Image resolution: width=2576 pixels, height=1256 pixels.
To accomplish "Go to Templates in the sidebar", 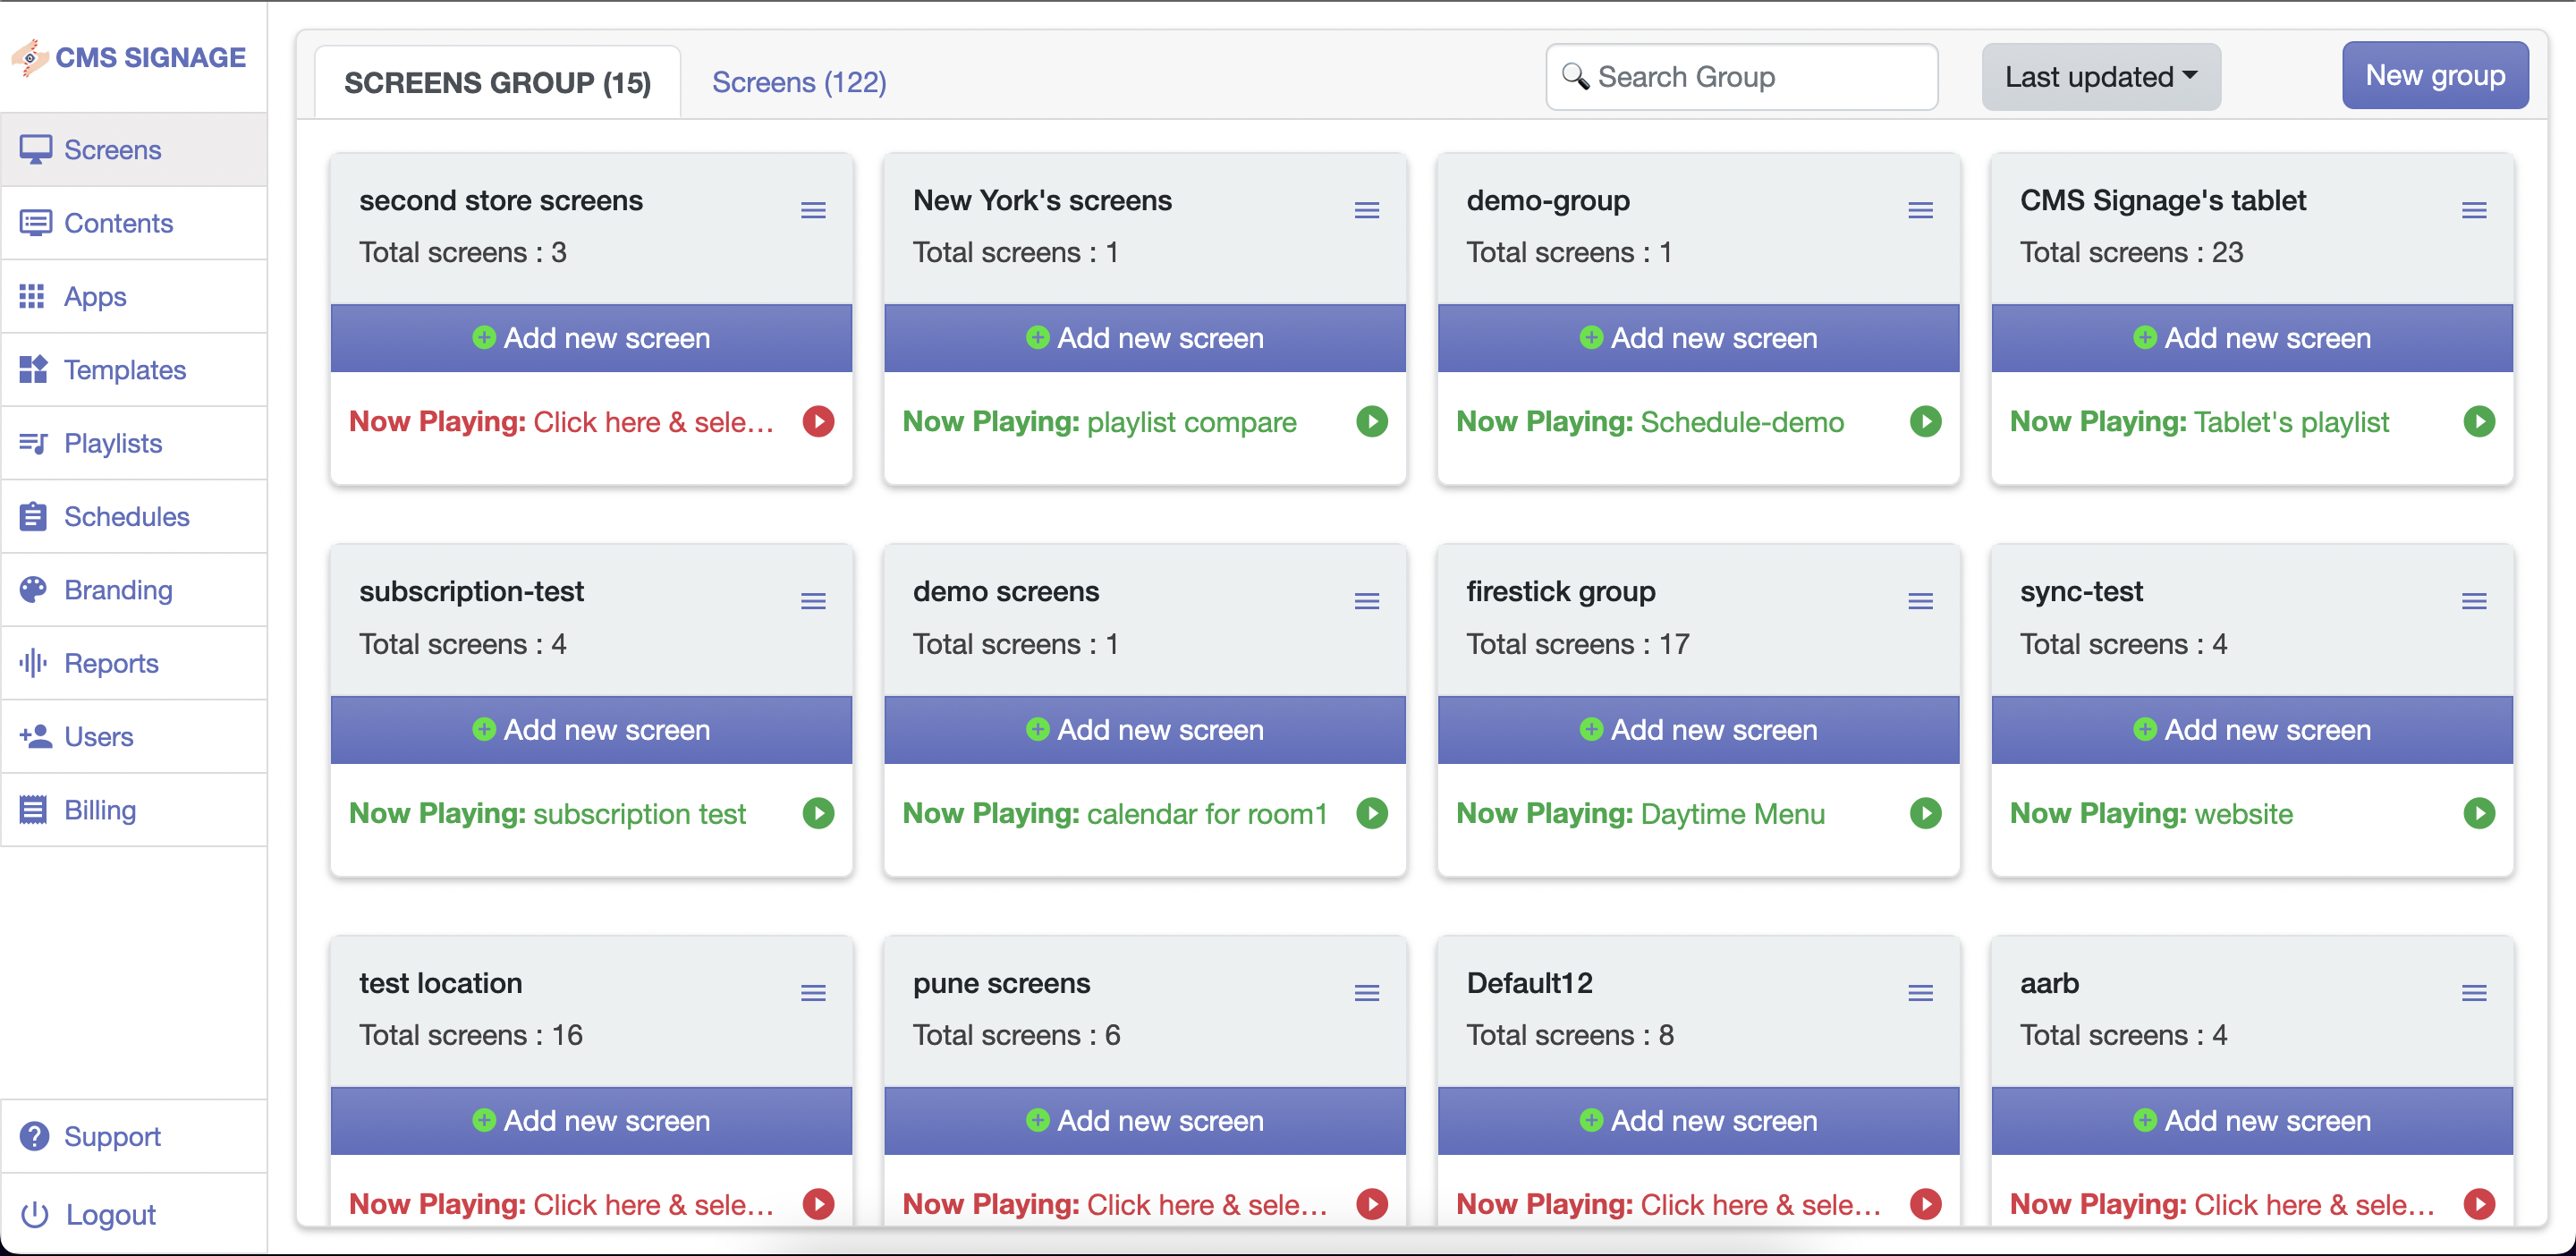I will (x=124, y=370).
